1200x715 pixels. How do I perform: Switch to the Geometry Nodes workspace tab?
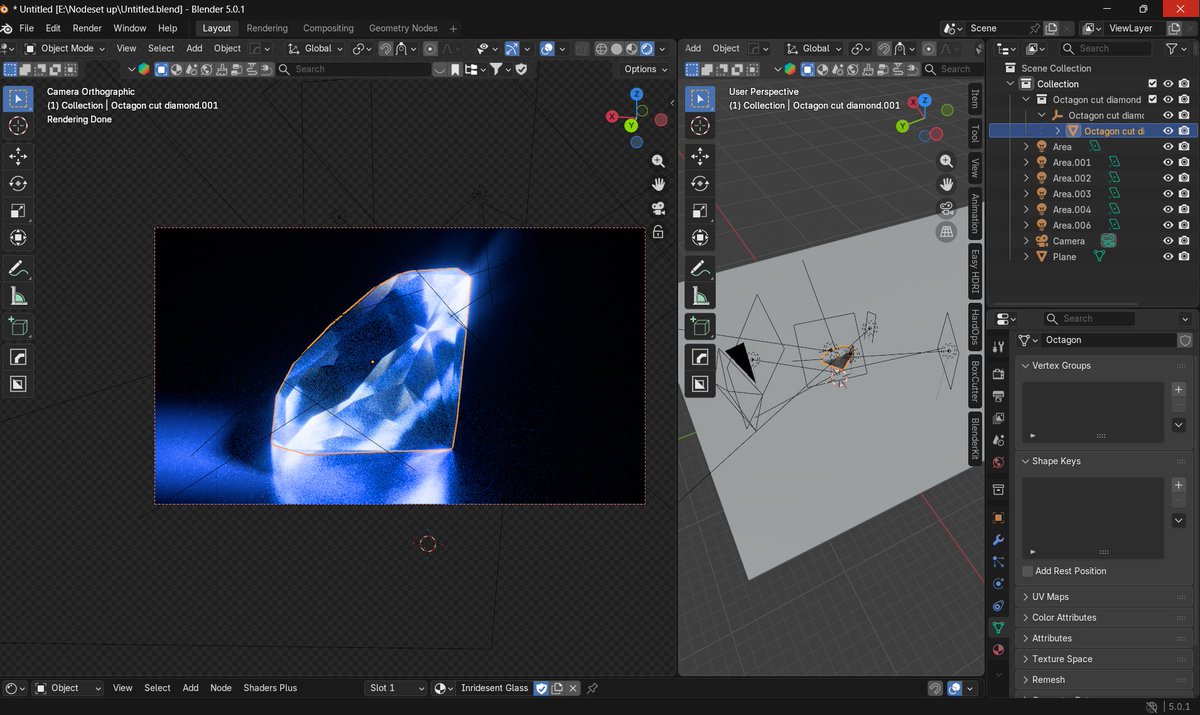(x=403, y=28)
